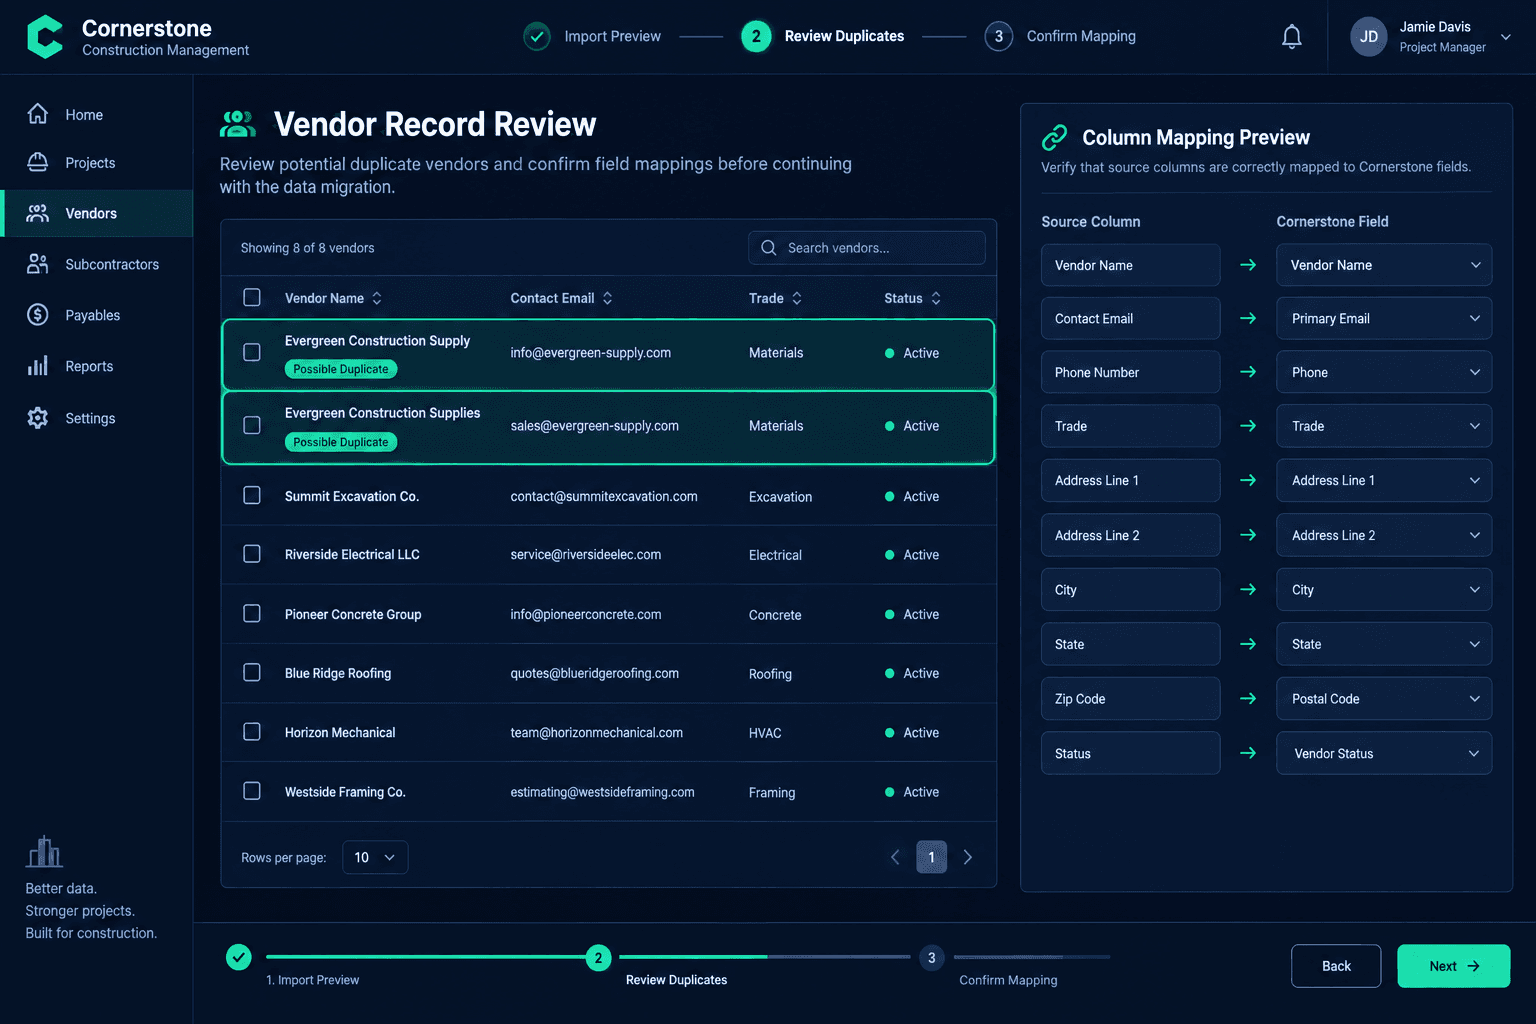Click the Search vendors input field

pyautogui.click(x=867, y=248)
